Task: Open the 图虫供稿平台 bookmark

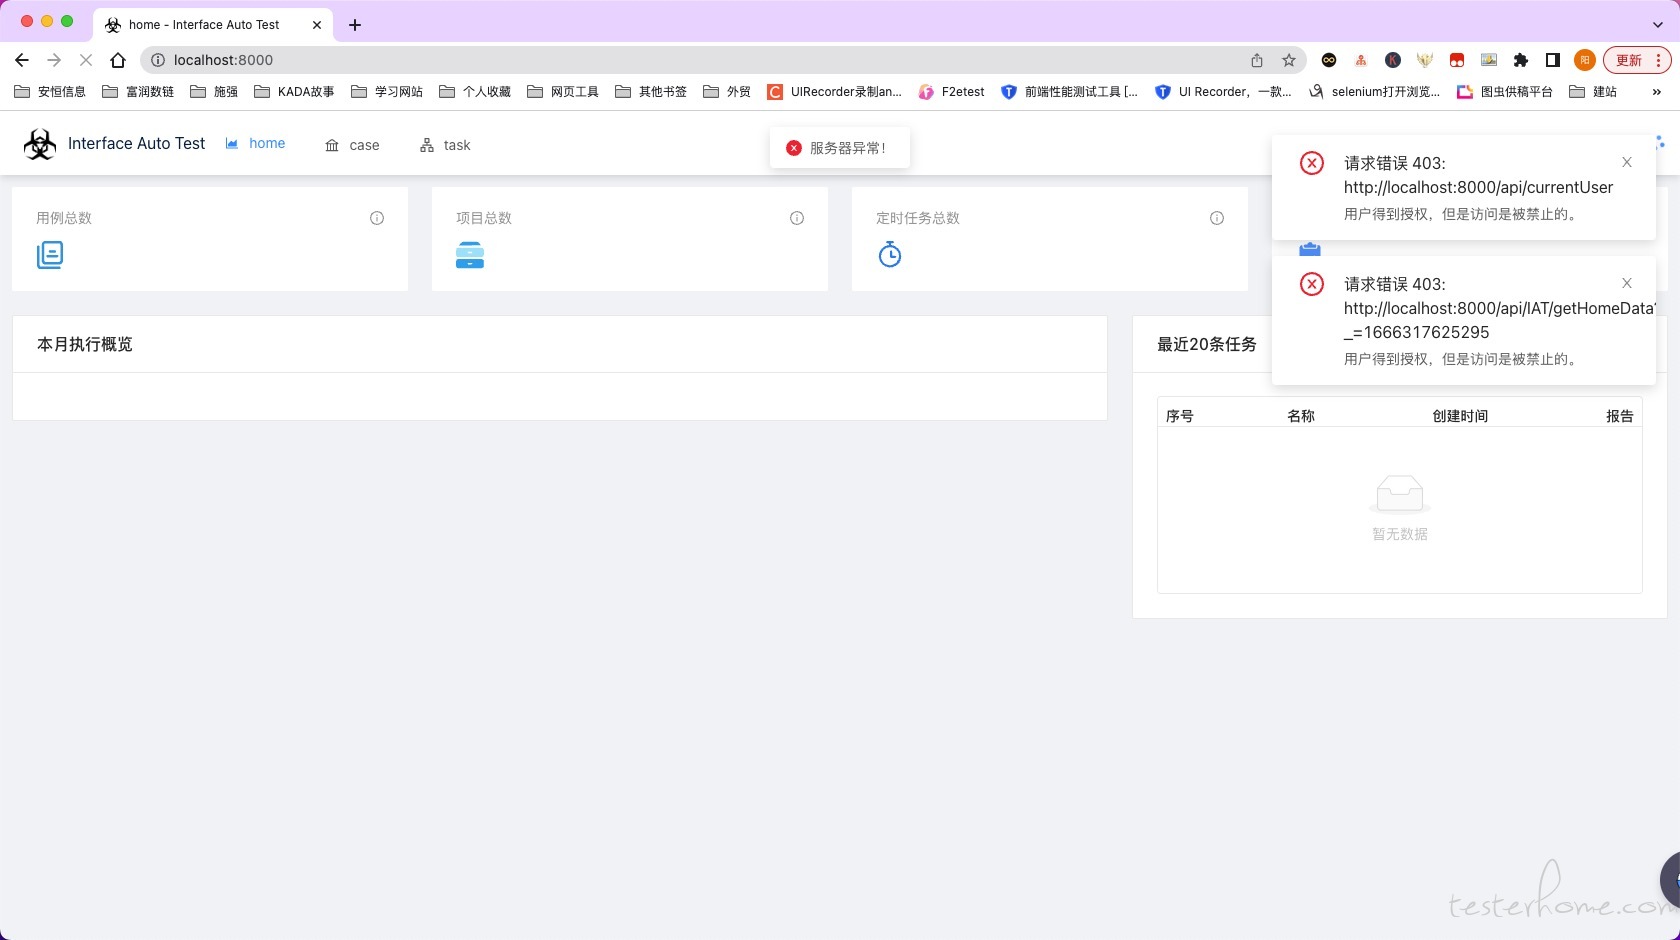Action: click(x=1505, y=92)
